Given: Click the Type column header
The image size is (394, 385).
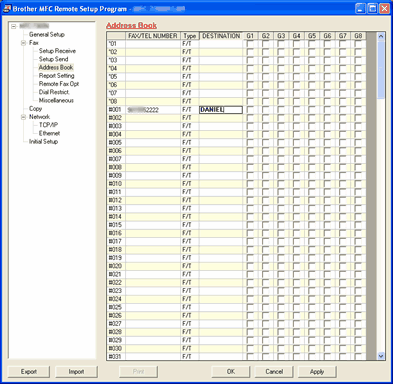Looking at the screenshot, I should [190, 36].
